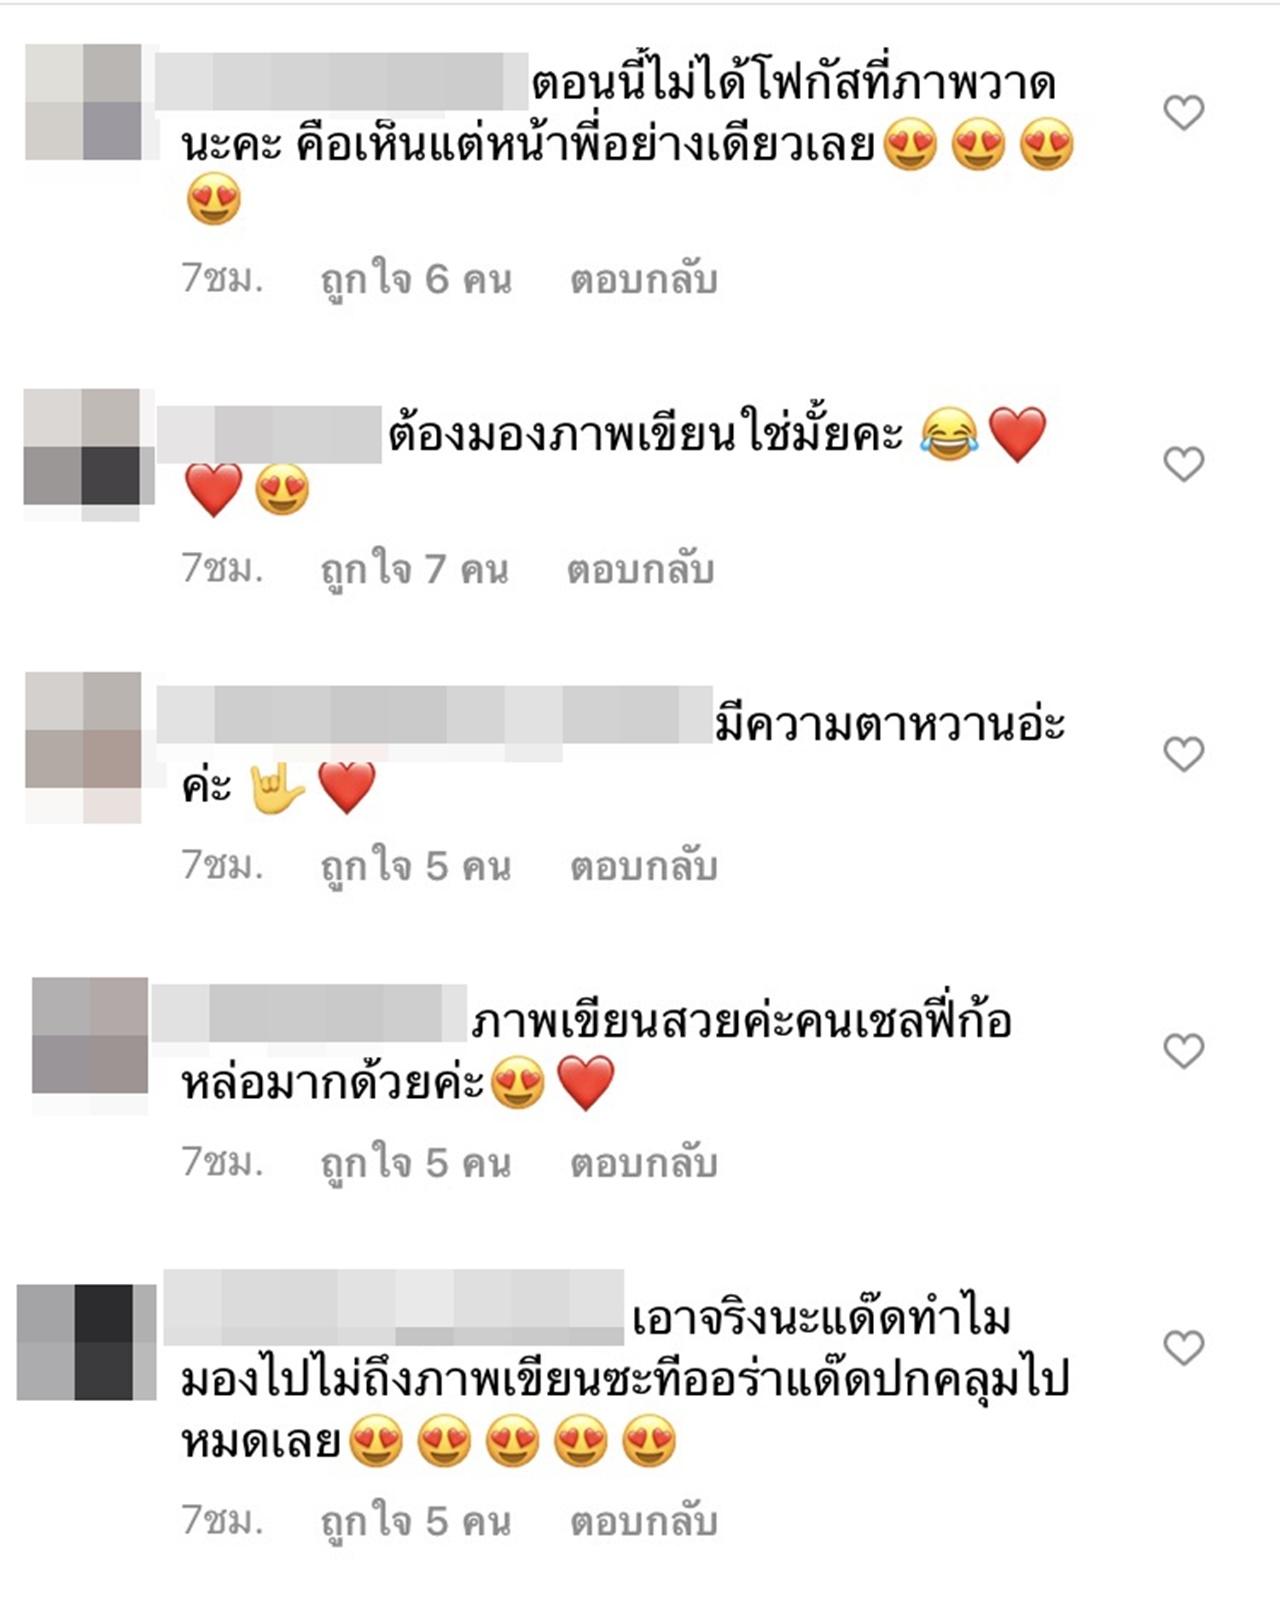Tap heart beside ภาพเขียนสวยค่ะ comment
Screen dimensions: 1280x1609
coord(1184,1051)
